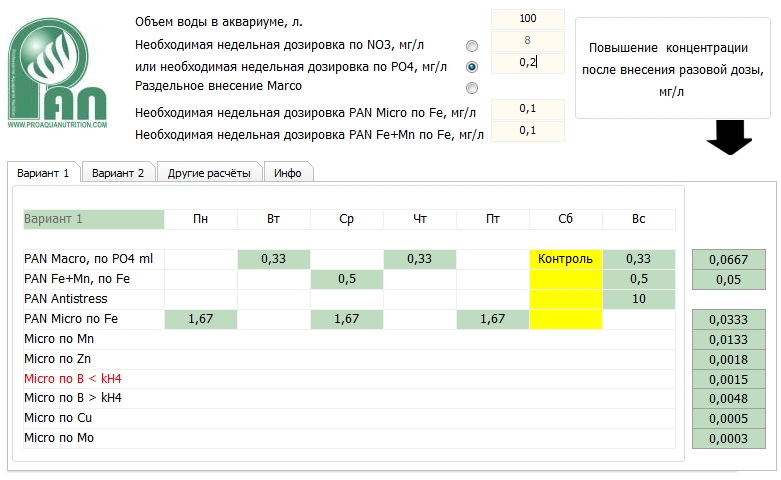Viewport: 781px width, 480px height.
Task: Click the PAN Fe+Mn dosage field
Action: click(x=527, y=131)
